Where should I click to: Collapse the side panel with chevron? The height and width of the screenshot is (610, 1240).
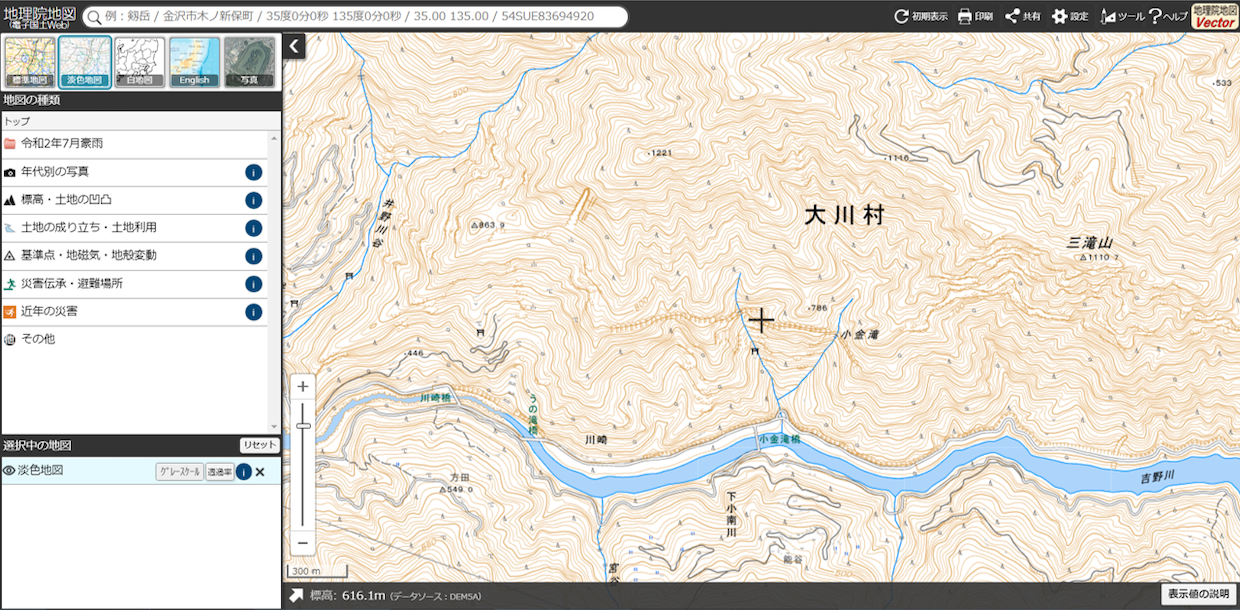pyautogui.click(x=294, y=46)
